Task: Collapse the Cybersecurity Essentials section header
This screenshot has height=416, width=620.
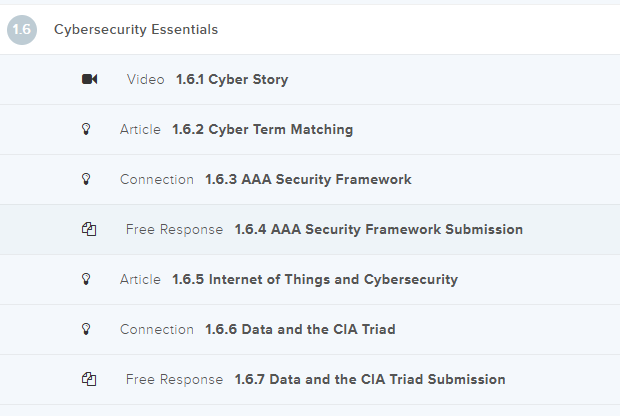Action: click(x=136, y=30)
